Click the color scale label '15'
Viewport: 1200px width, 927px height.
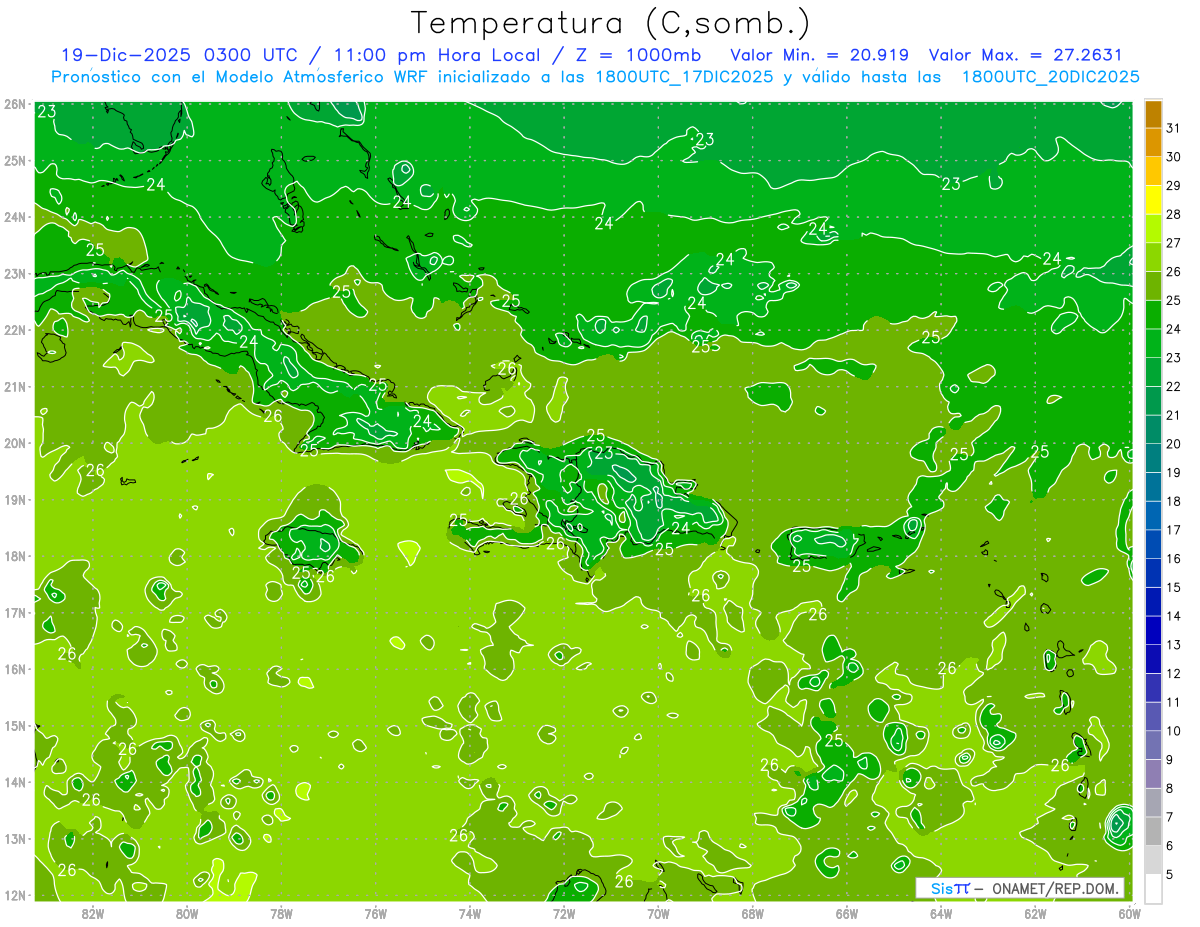[x=1173, y=586]
